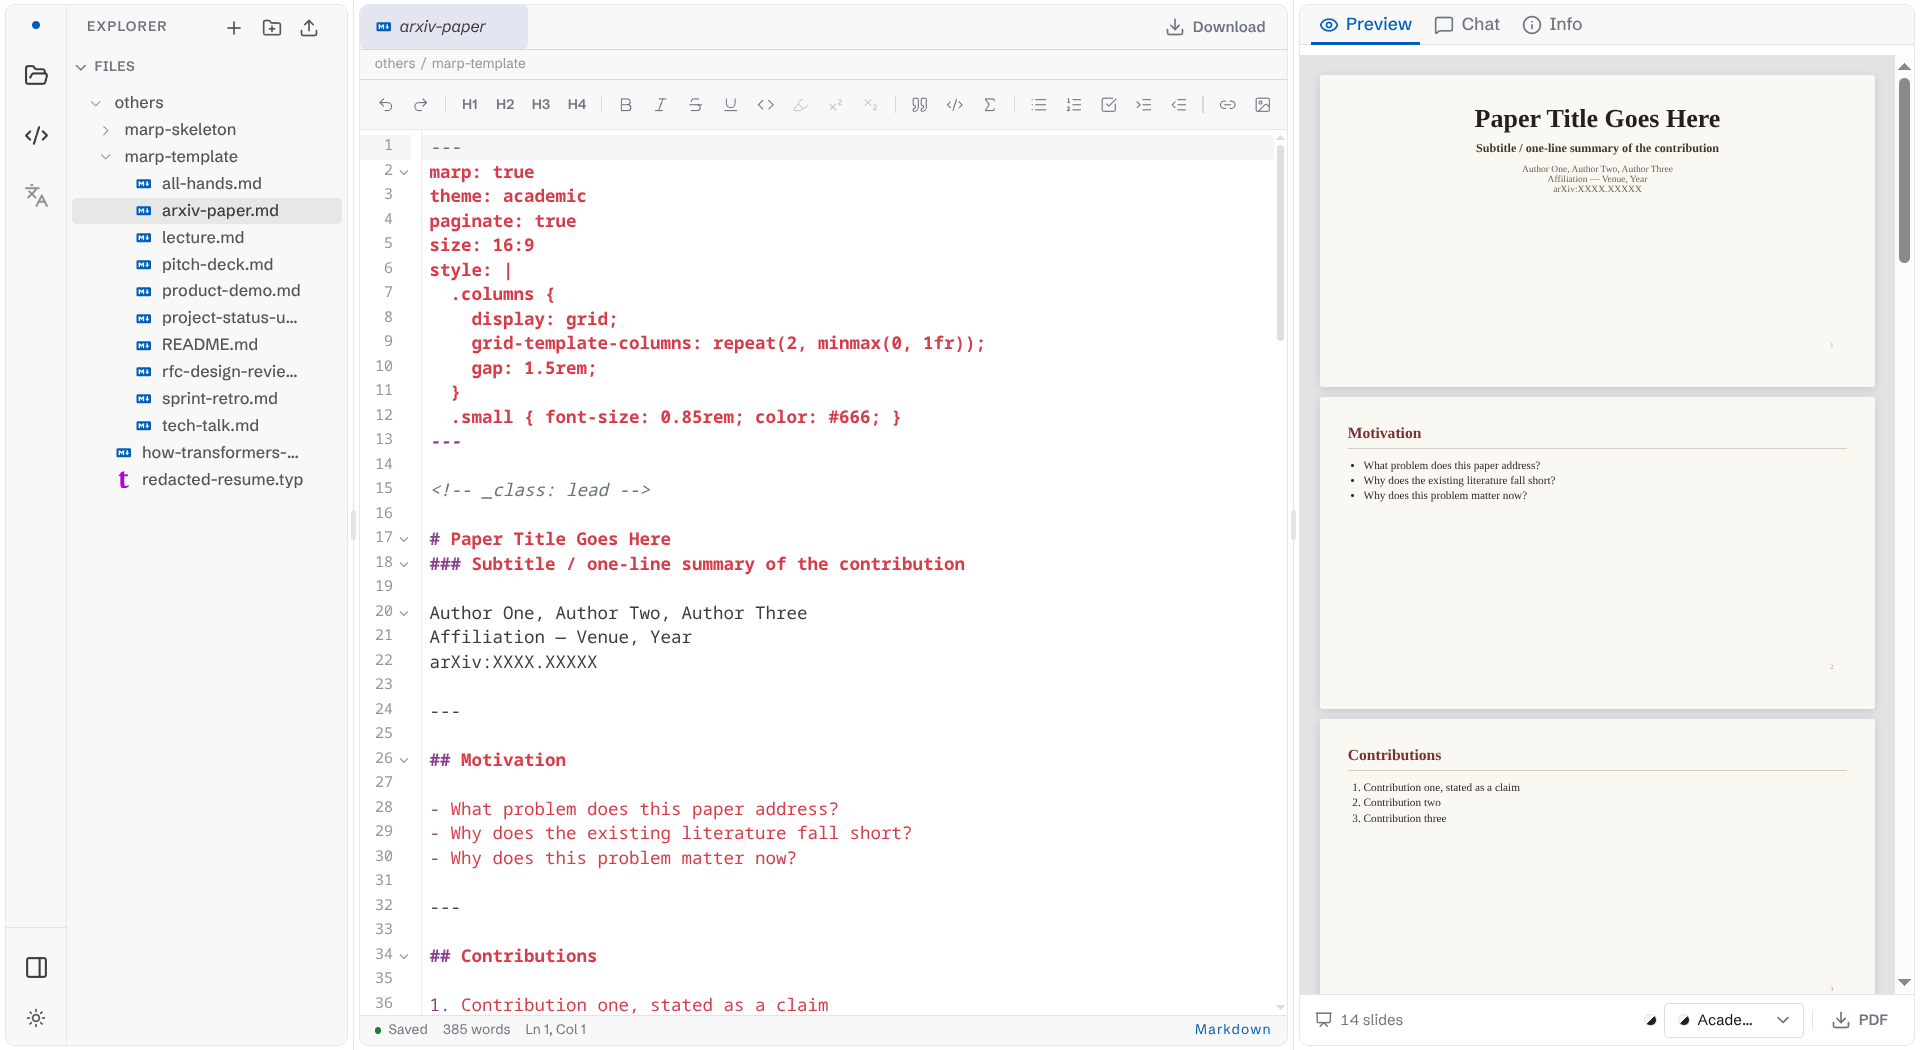Image resolution: width=1920 pixels, height=1050 pixels.
Task: Export slides as PDF
Action: (1860, 1020)
